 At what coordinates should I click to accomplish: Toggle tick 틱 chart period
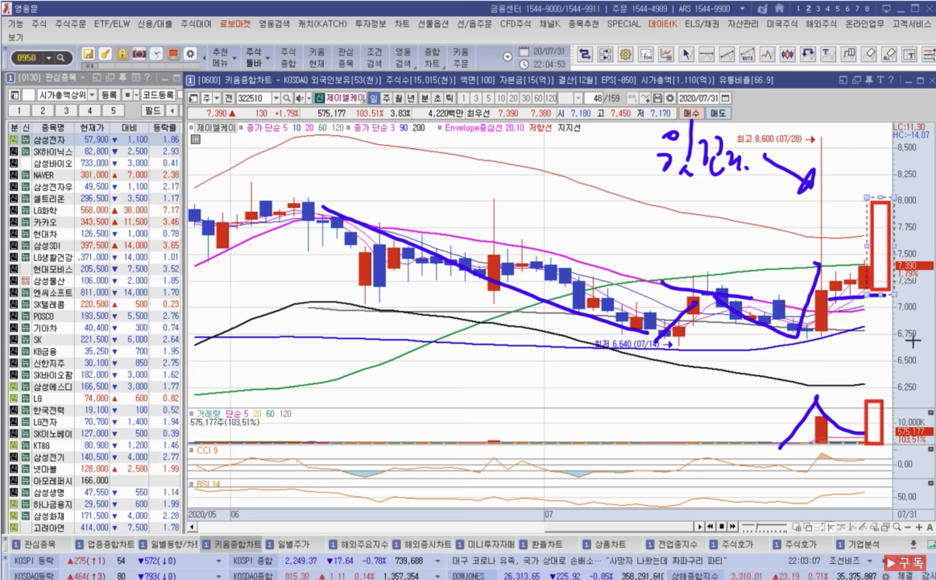tap(449, 98)
